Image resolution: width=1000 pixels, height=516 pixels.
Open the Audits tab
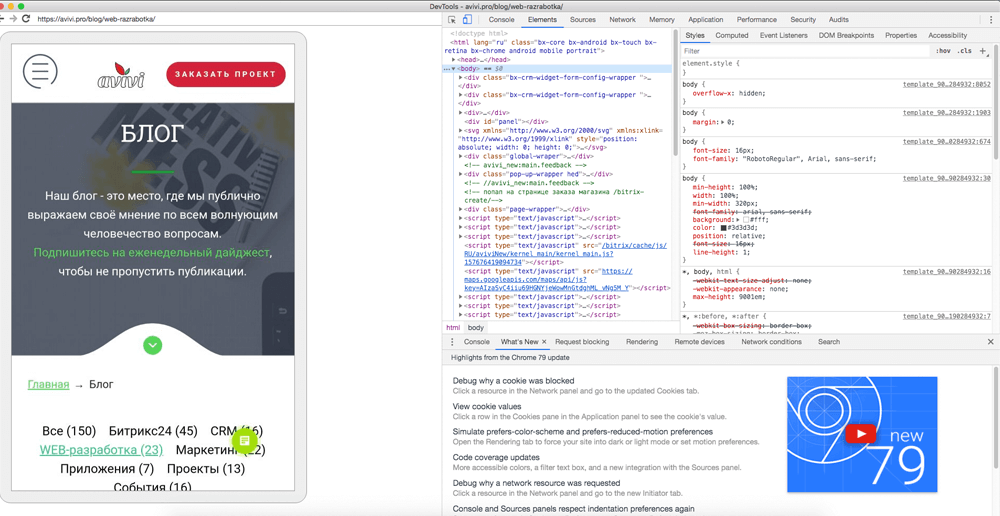839,20
